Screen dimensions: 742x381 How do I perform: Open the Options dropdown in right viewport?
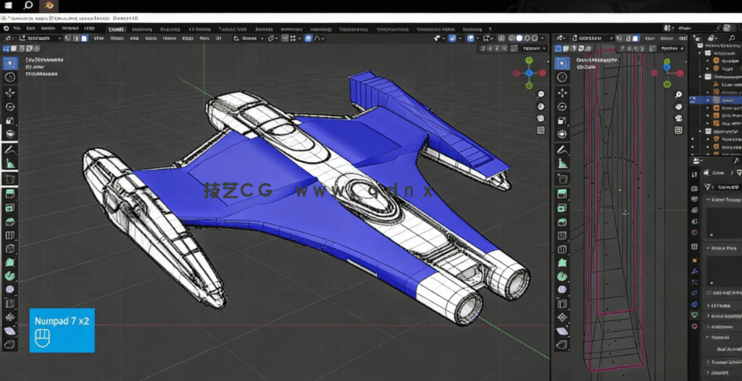tap(672, 48)
